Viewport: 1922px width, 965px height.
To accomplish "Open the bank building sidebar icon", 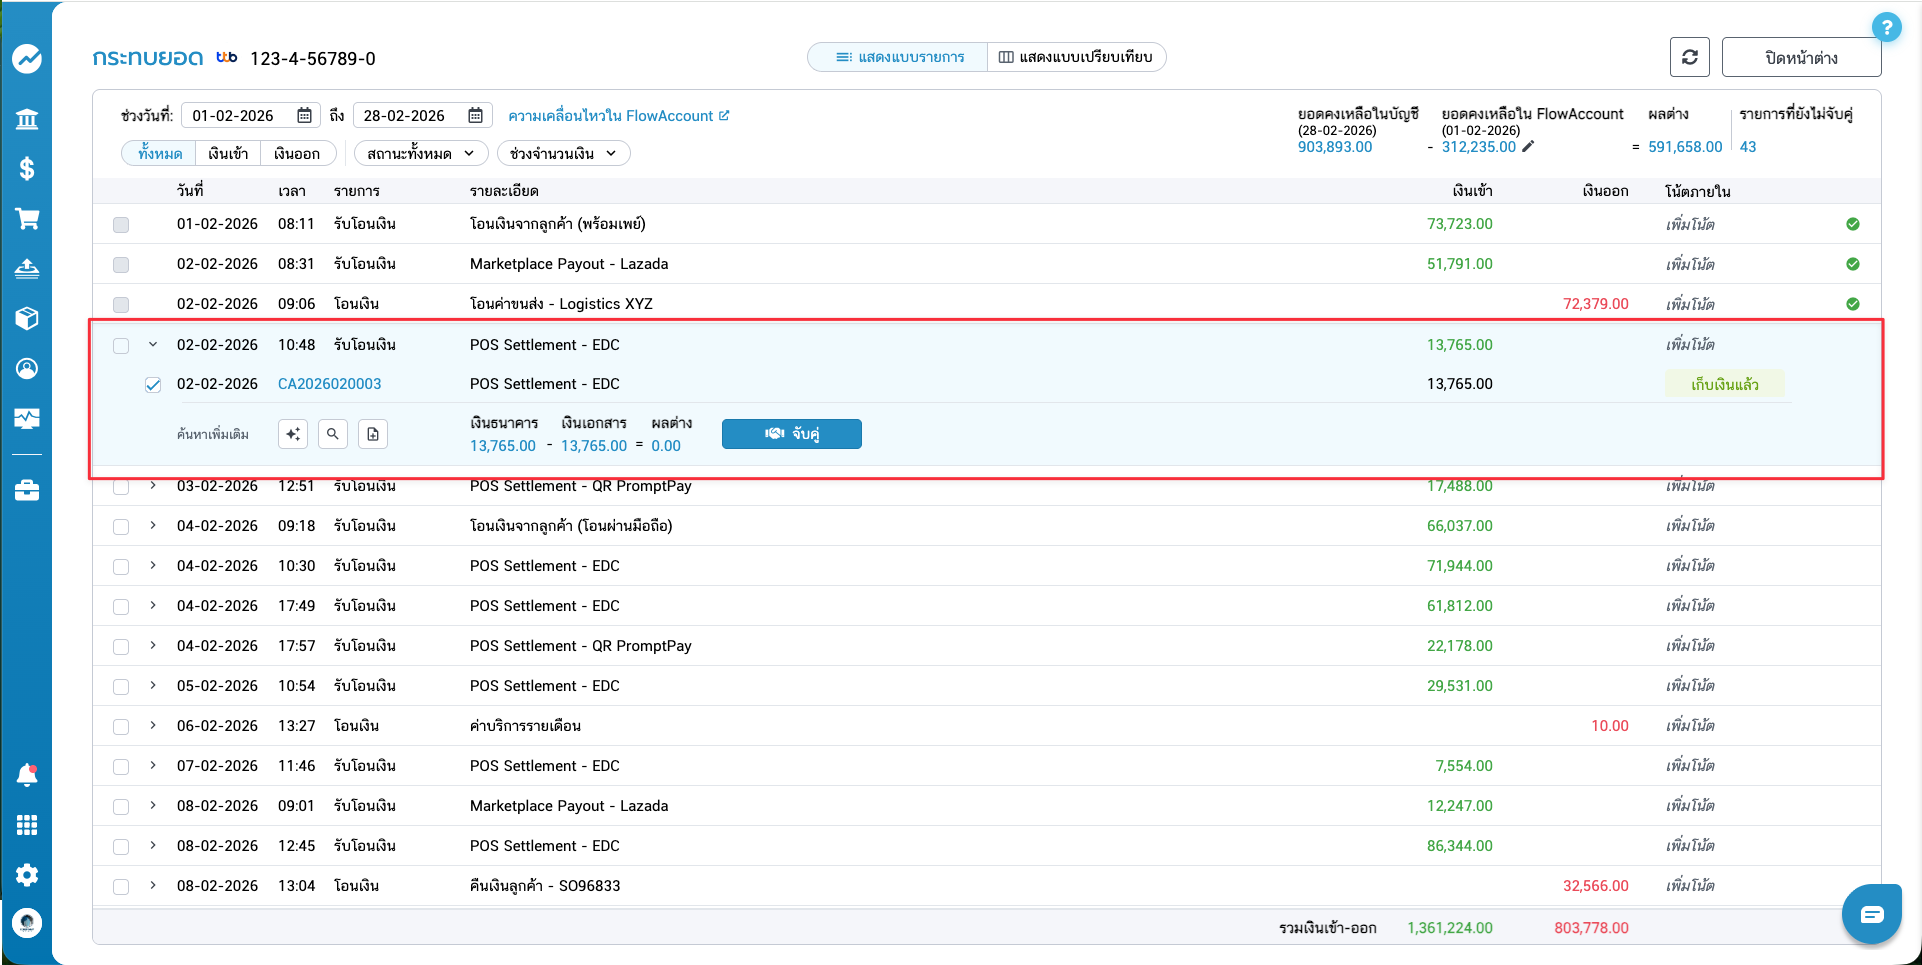I will coord(27,120).
